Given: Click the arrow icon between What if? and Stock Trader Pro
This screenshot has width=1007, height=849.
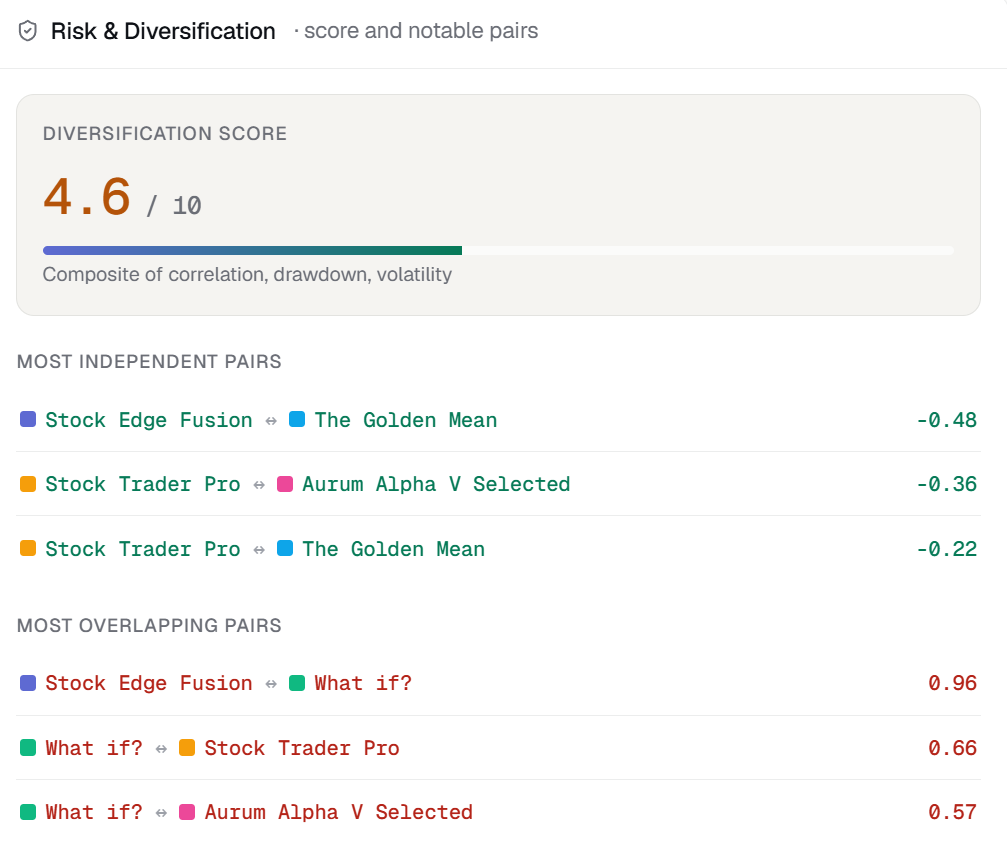Looking at the screenshot, I should 161,749.
